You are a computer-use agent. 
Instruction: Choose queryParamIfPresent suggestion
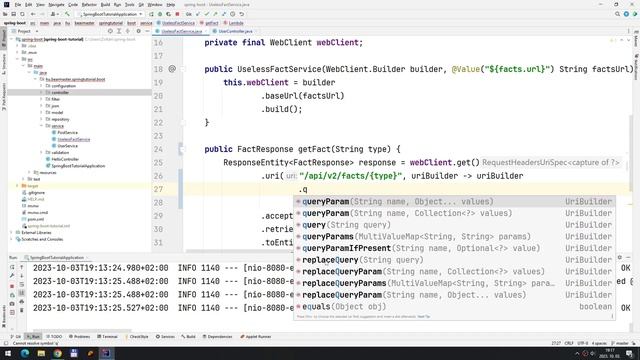click(x=454, y=248)
